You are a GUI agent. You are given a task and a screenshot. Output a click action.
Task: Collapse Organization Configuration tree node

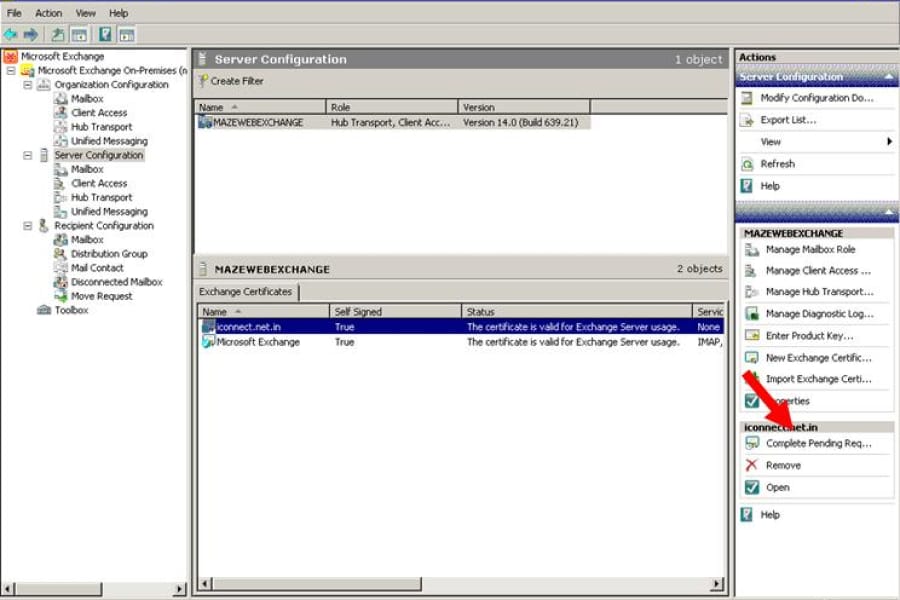tap(28, 84)
